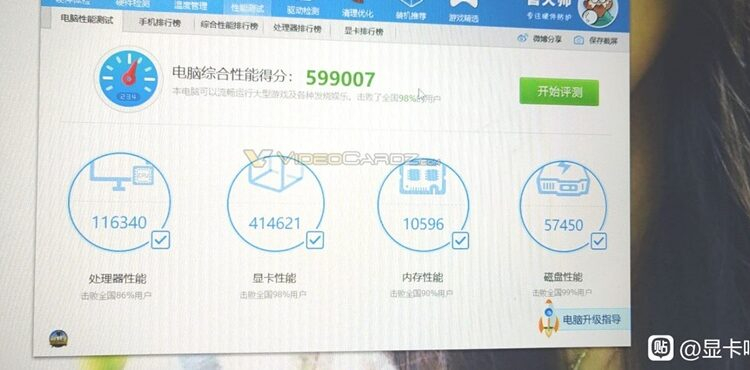The image size is (750, 370).
Task: Uncheck the processor performance (116340) checkbox
Action: 161,239
